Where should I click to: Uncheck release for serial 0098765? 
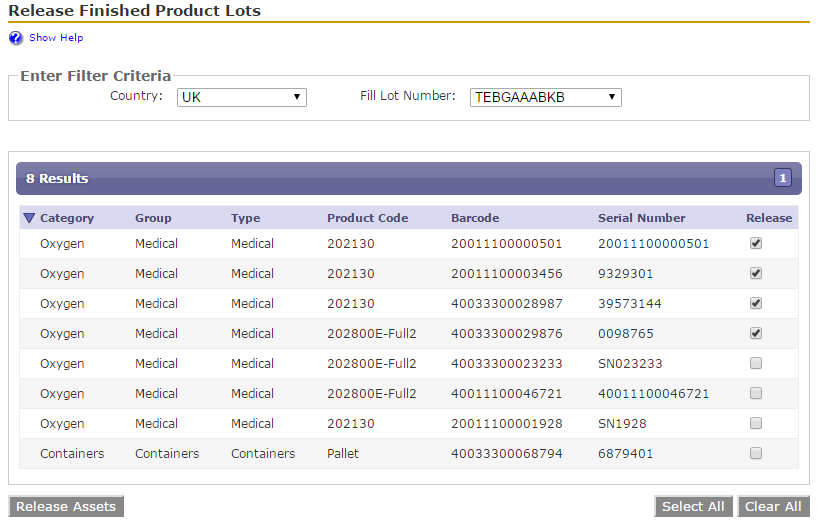tap(756, 333)
